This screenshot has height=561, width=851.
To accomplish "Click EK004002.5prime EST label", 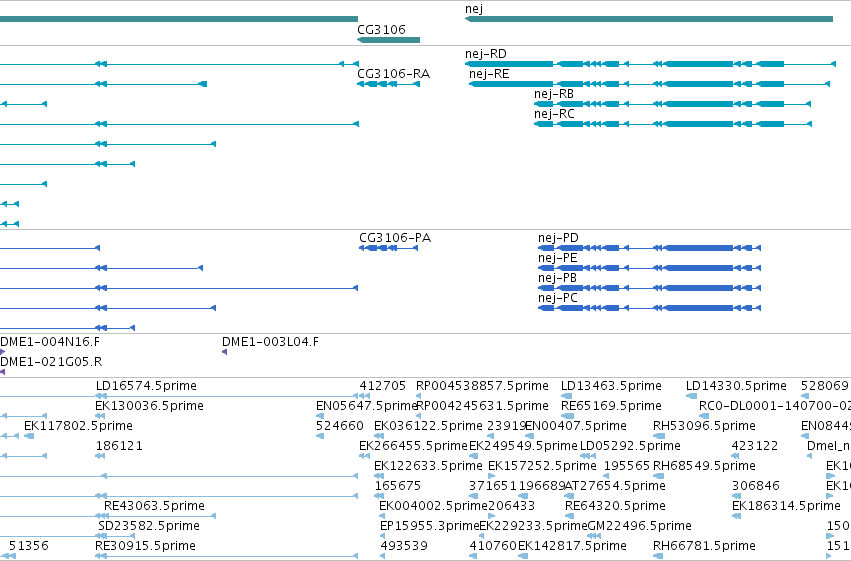I will click(x=433, y=506).
